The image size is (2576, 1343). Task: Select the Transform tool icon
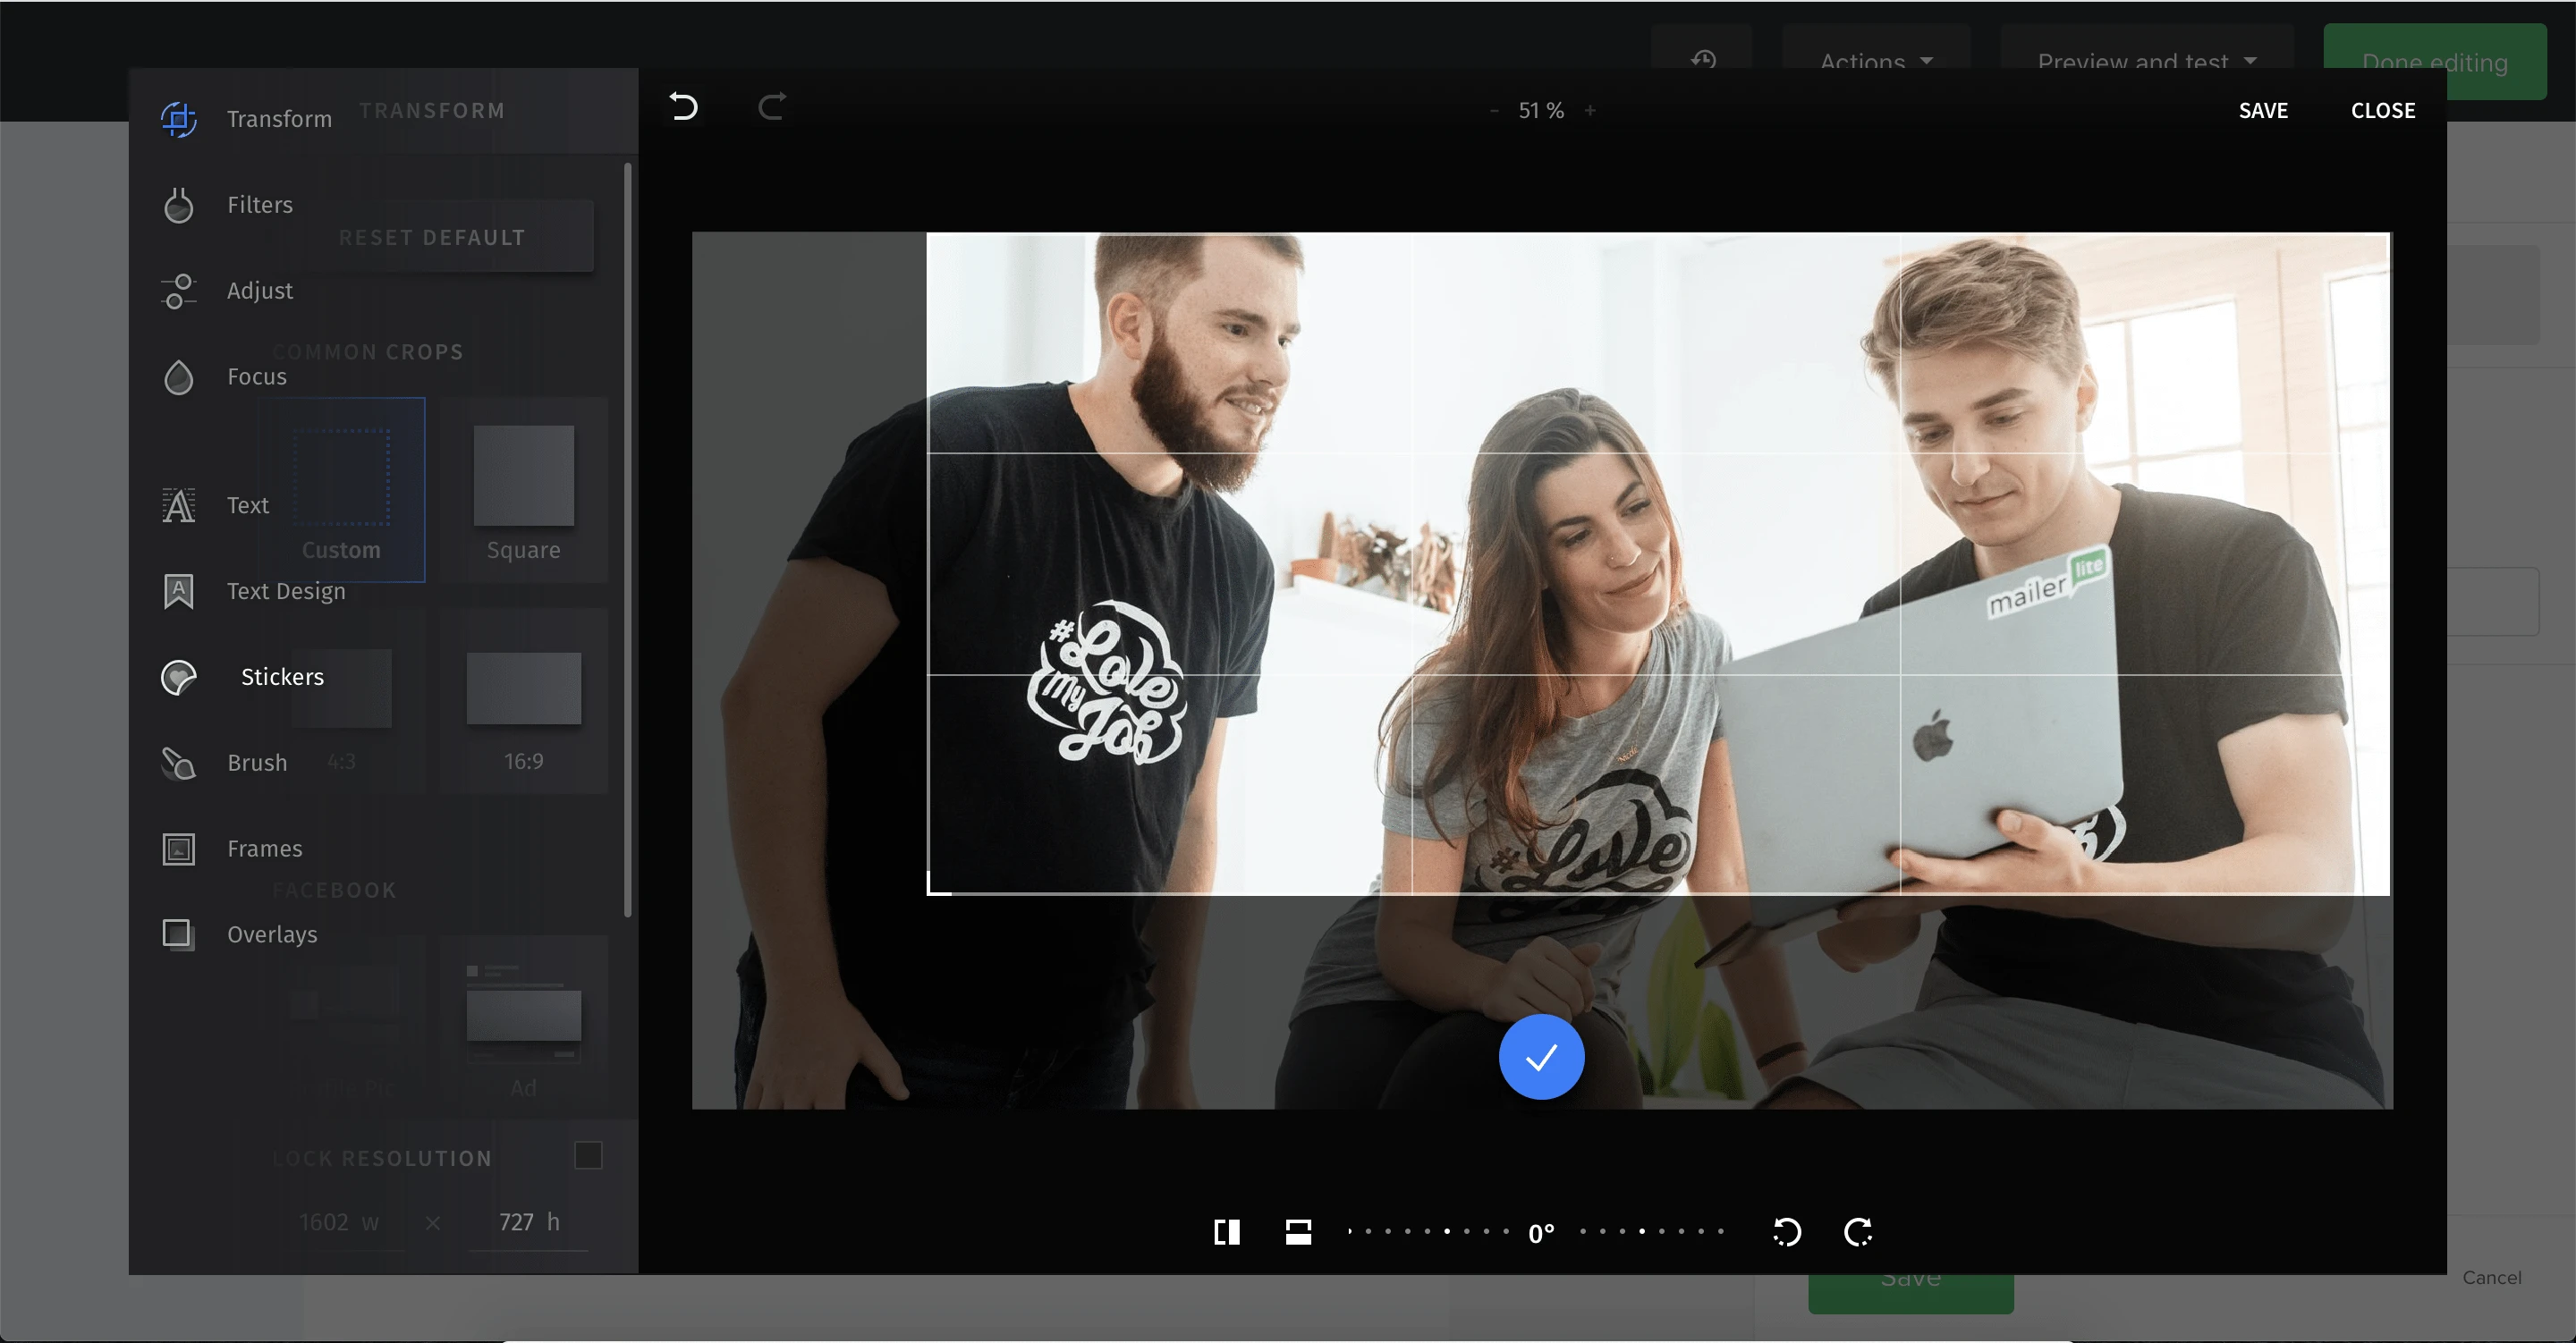coord(179,119)
